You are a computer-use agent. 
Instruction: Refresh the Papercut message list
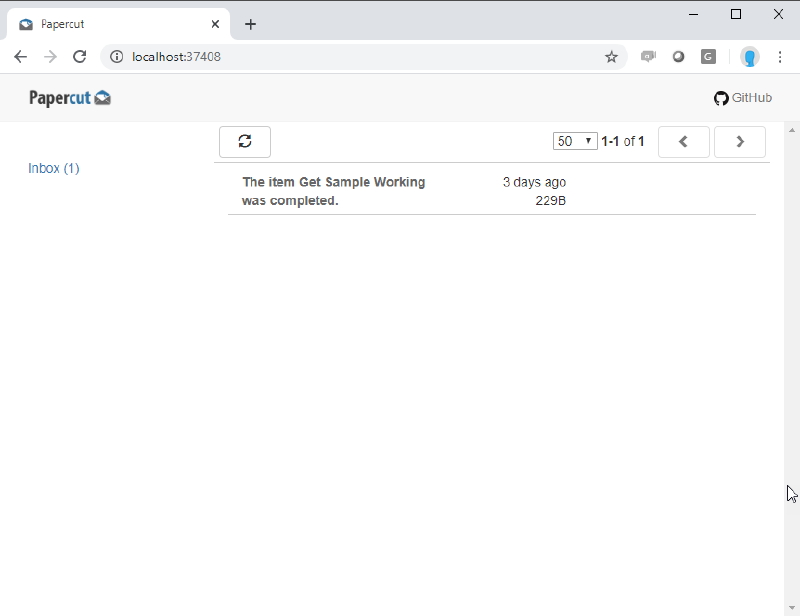[245, 142]
